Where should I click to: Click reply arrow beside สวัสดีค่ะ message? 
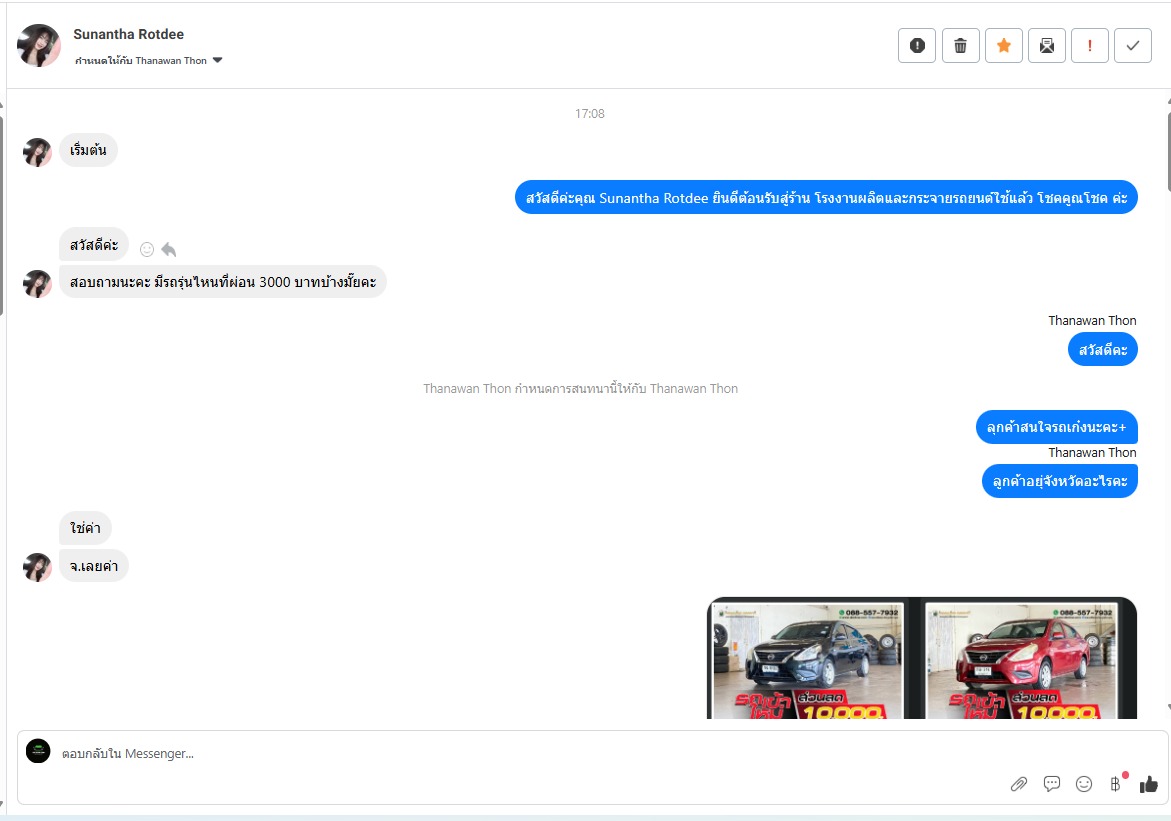169,250
